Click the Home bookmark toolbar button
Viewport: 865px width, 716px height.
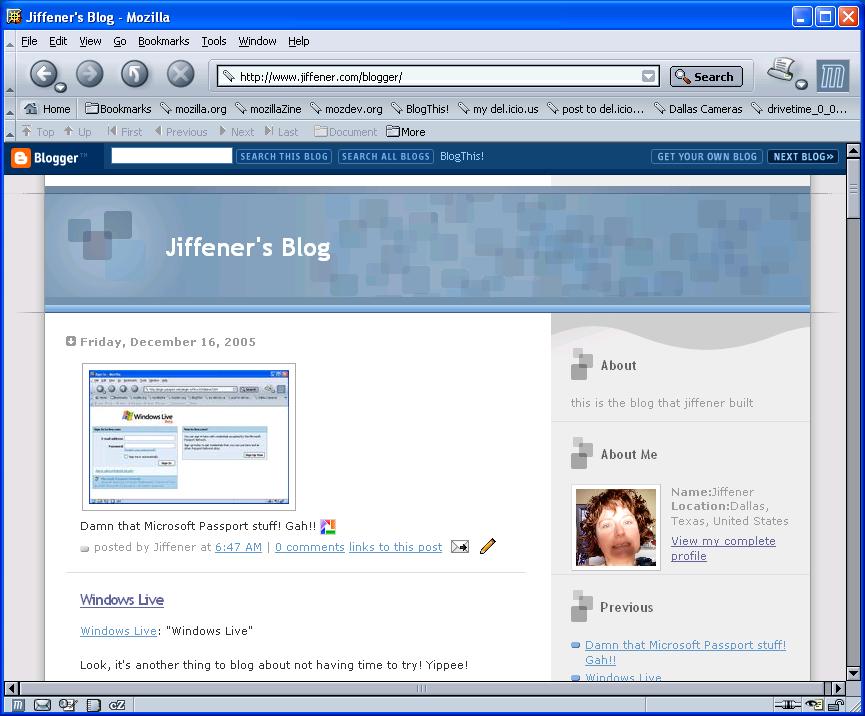click(47, 109)
